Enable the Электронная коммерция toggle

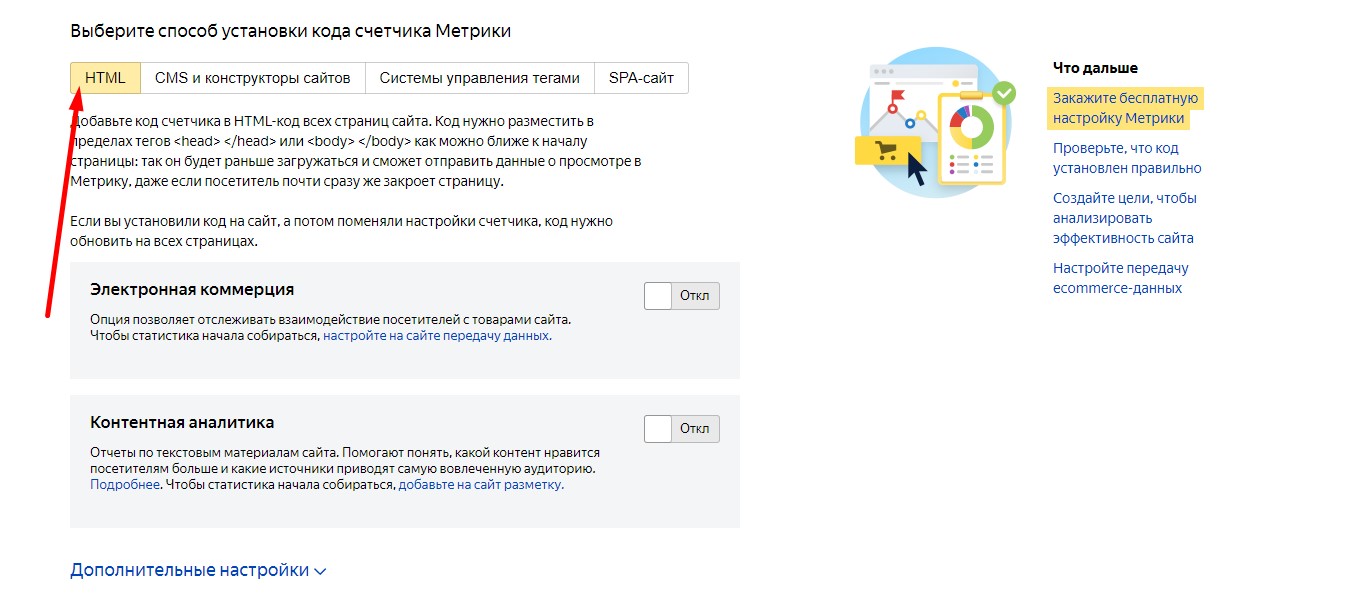click(681, 296)
